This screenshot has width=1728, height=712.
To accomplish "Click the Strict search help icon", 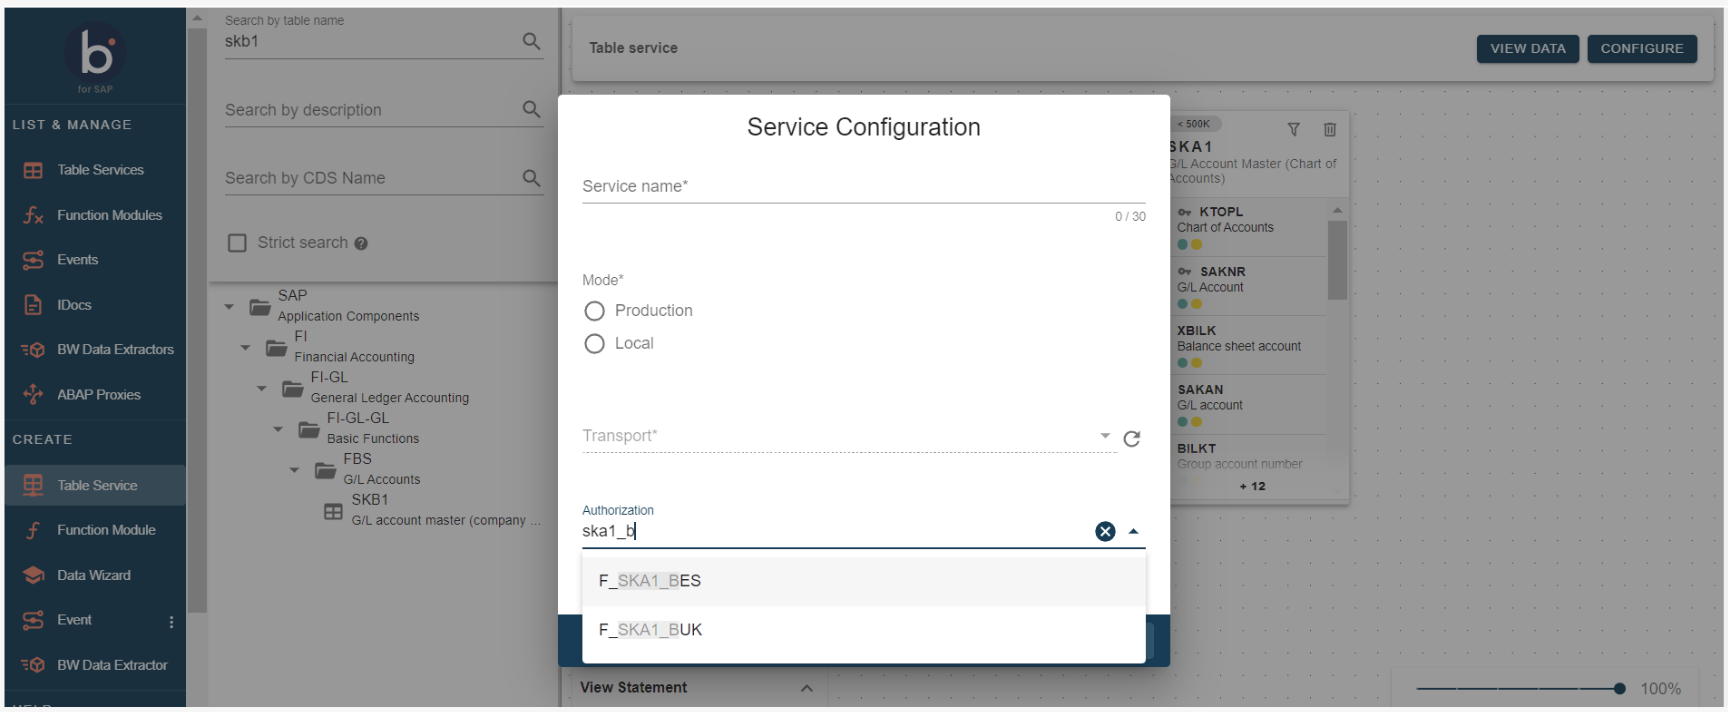I will pos(361,244).
